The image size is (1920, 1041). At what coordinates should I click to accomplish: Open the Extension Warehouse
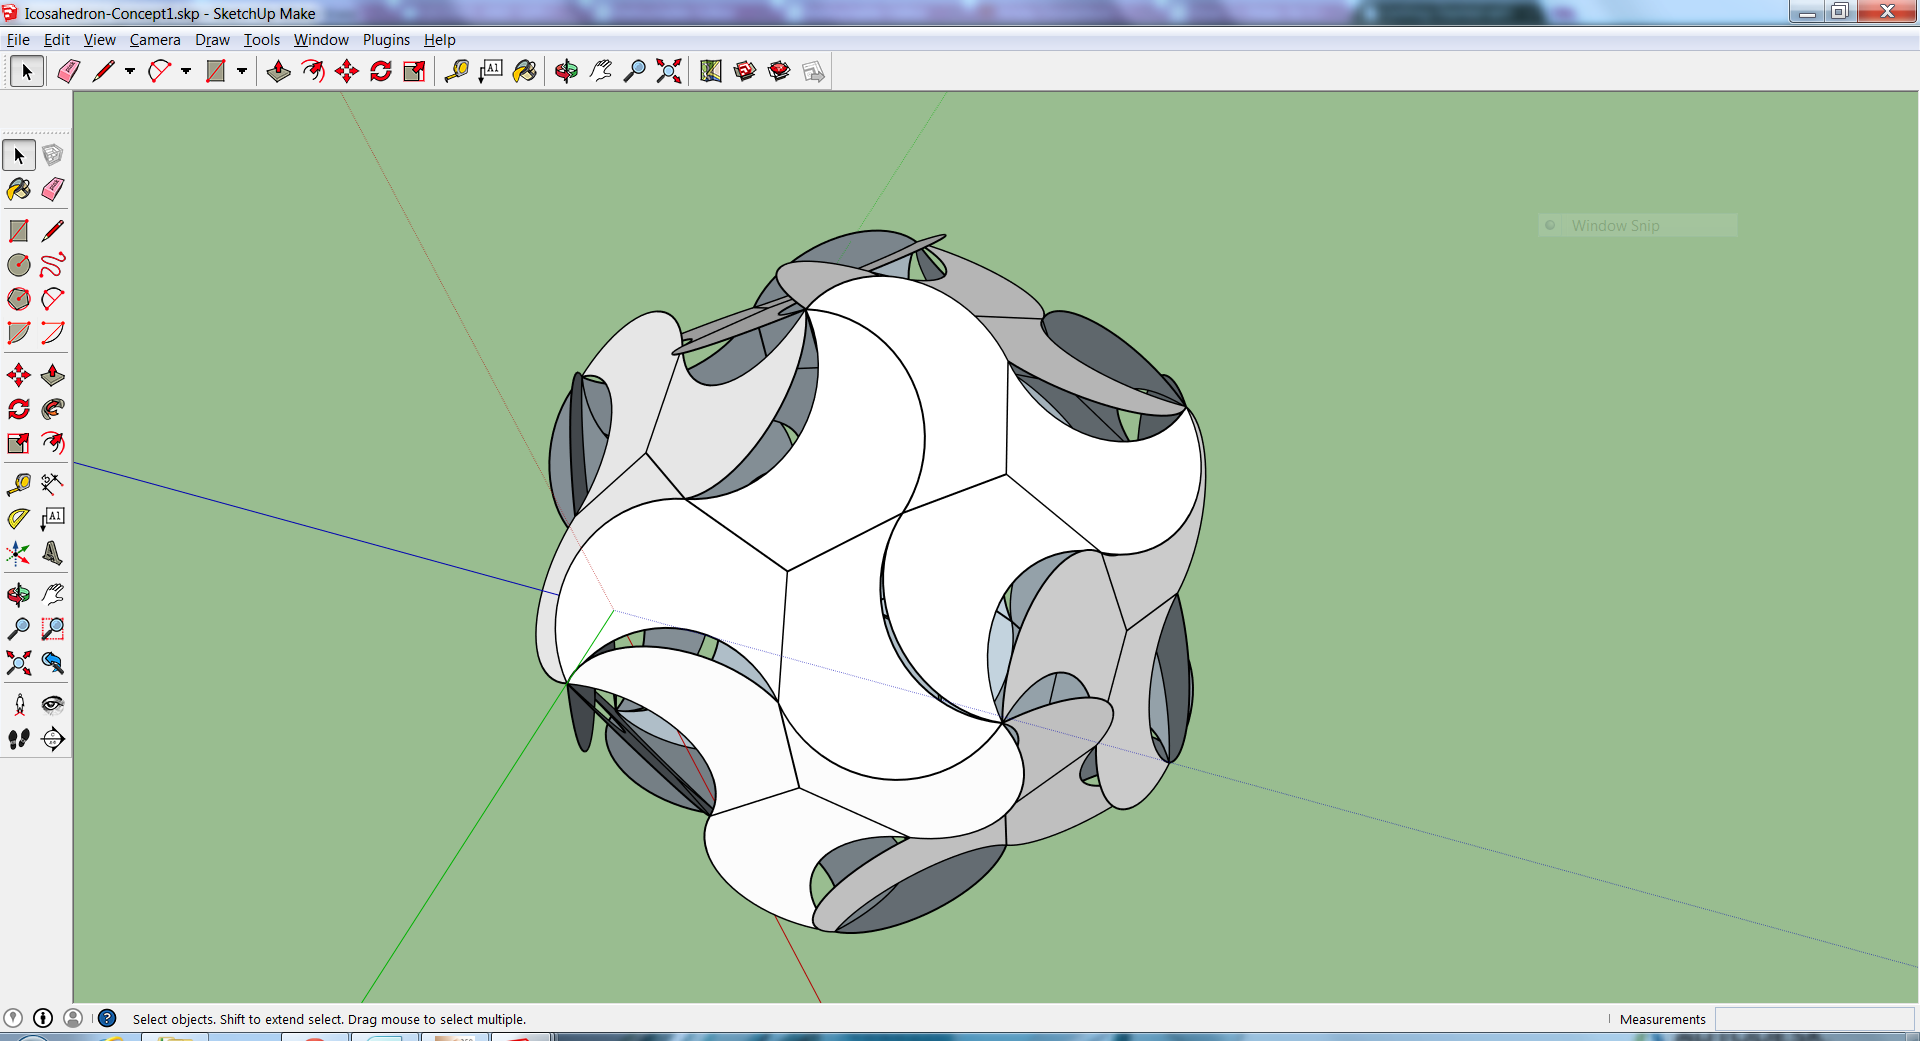(779, 71)
